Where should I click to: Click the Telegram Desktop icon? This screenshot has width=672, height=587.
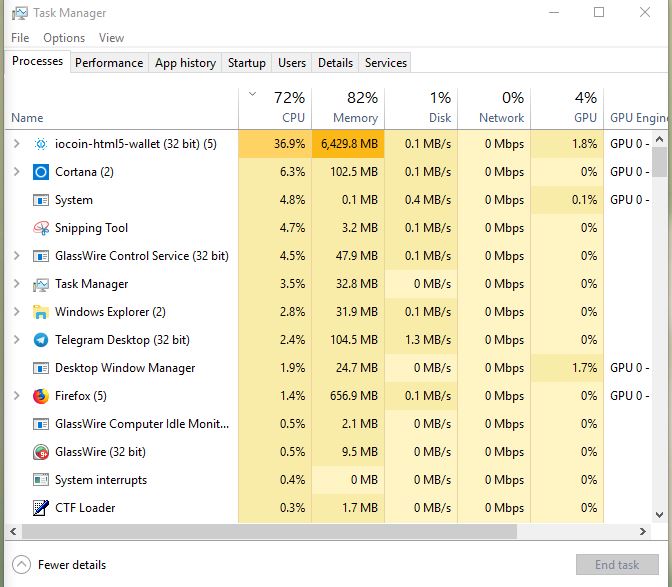41,340
